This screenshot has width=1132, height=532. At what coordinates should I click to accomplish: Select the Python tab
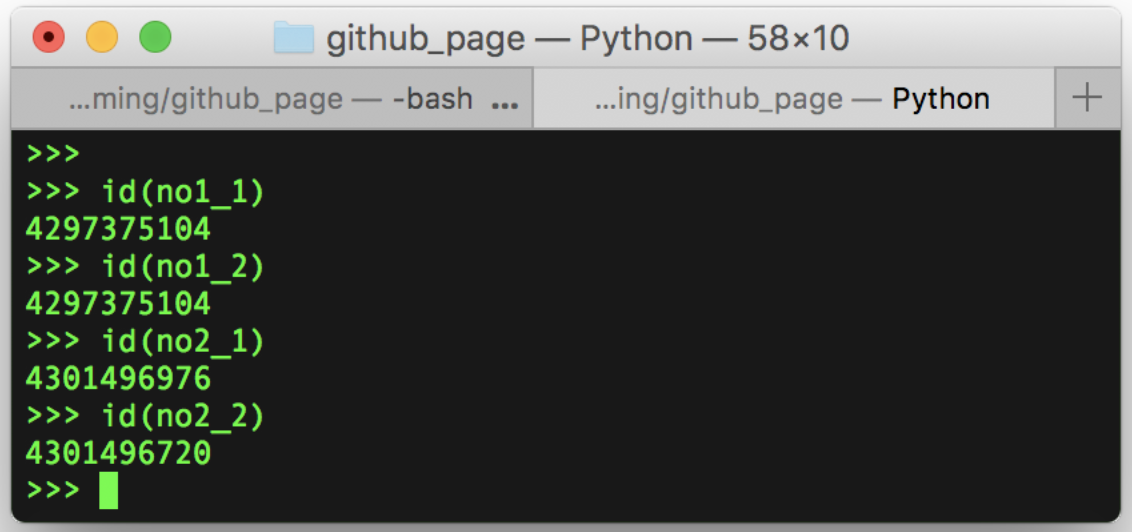click(x=794, y=99)
